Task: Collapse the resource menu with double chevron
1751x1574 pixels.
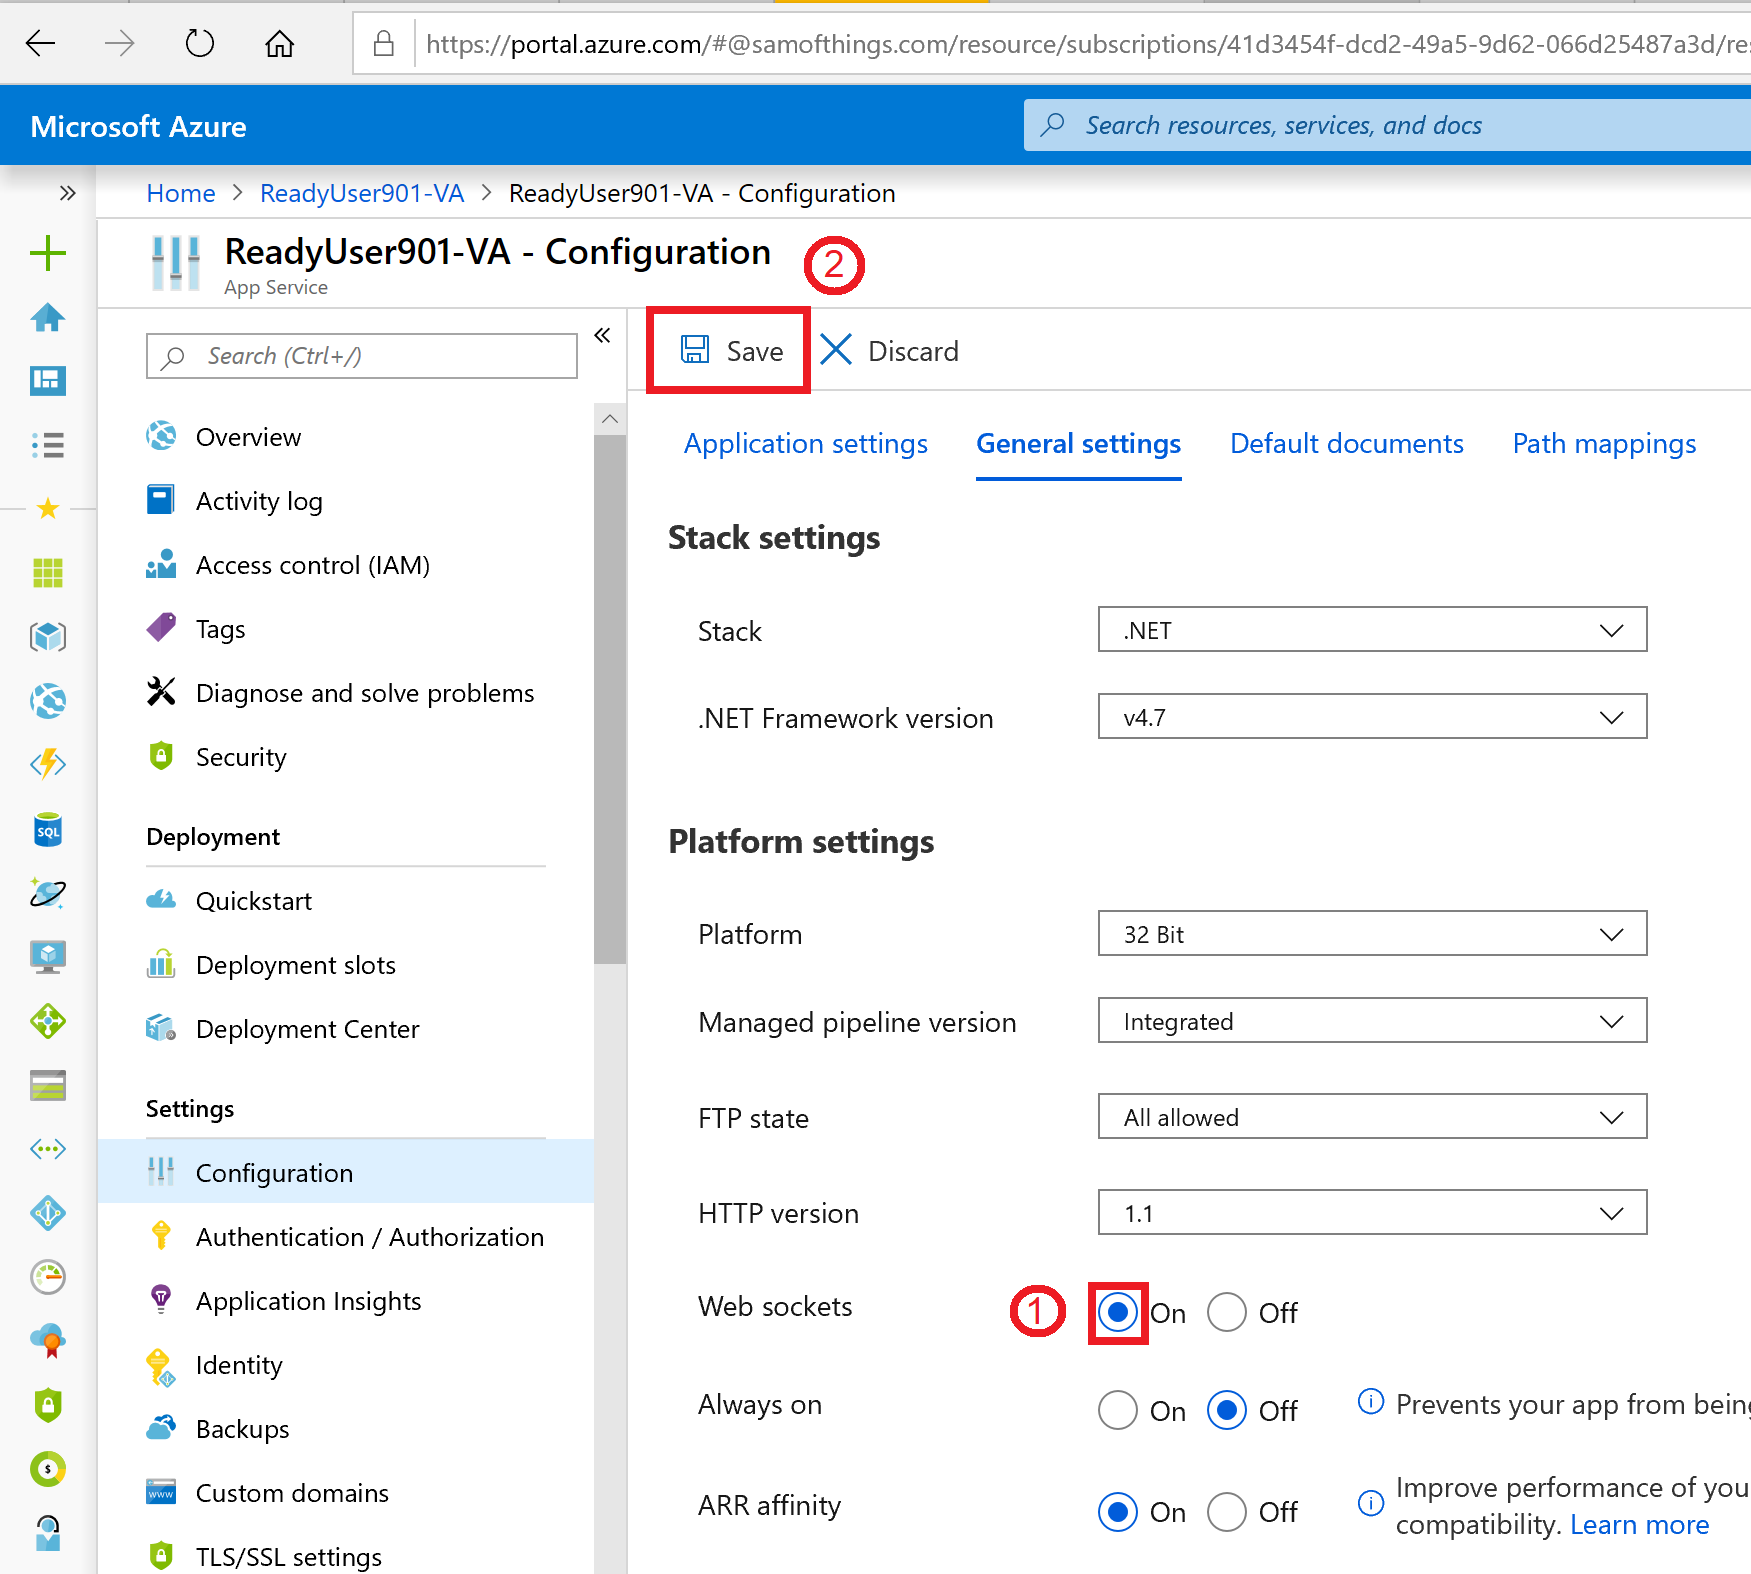Action: click(x=602, y=335)
